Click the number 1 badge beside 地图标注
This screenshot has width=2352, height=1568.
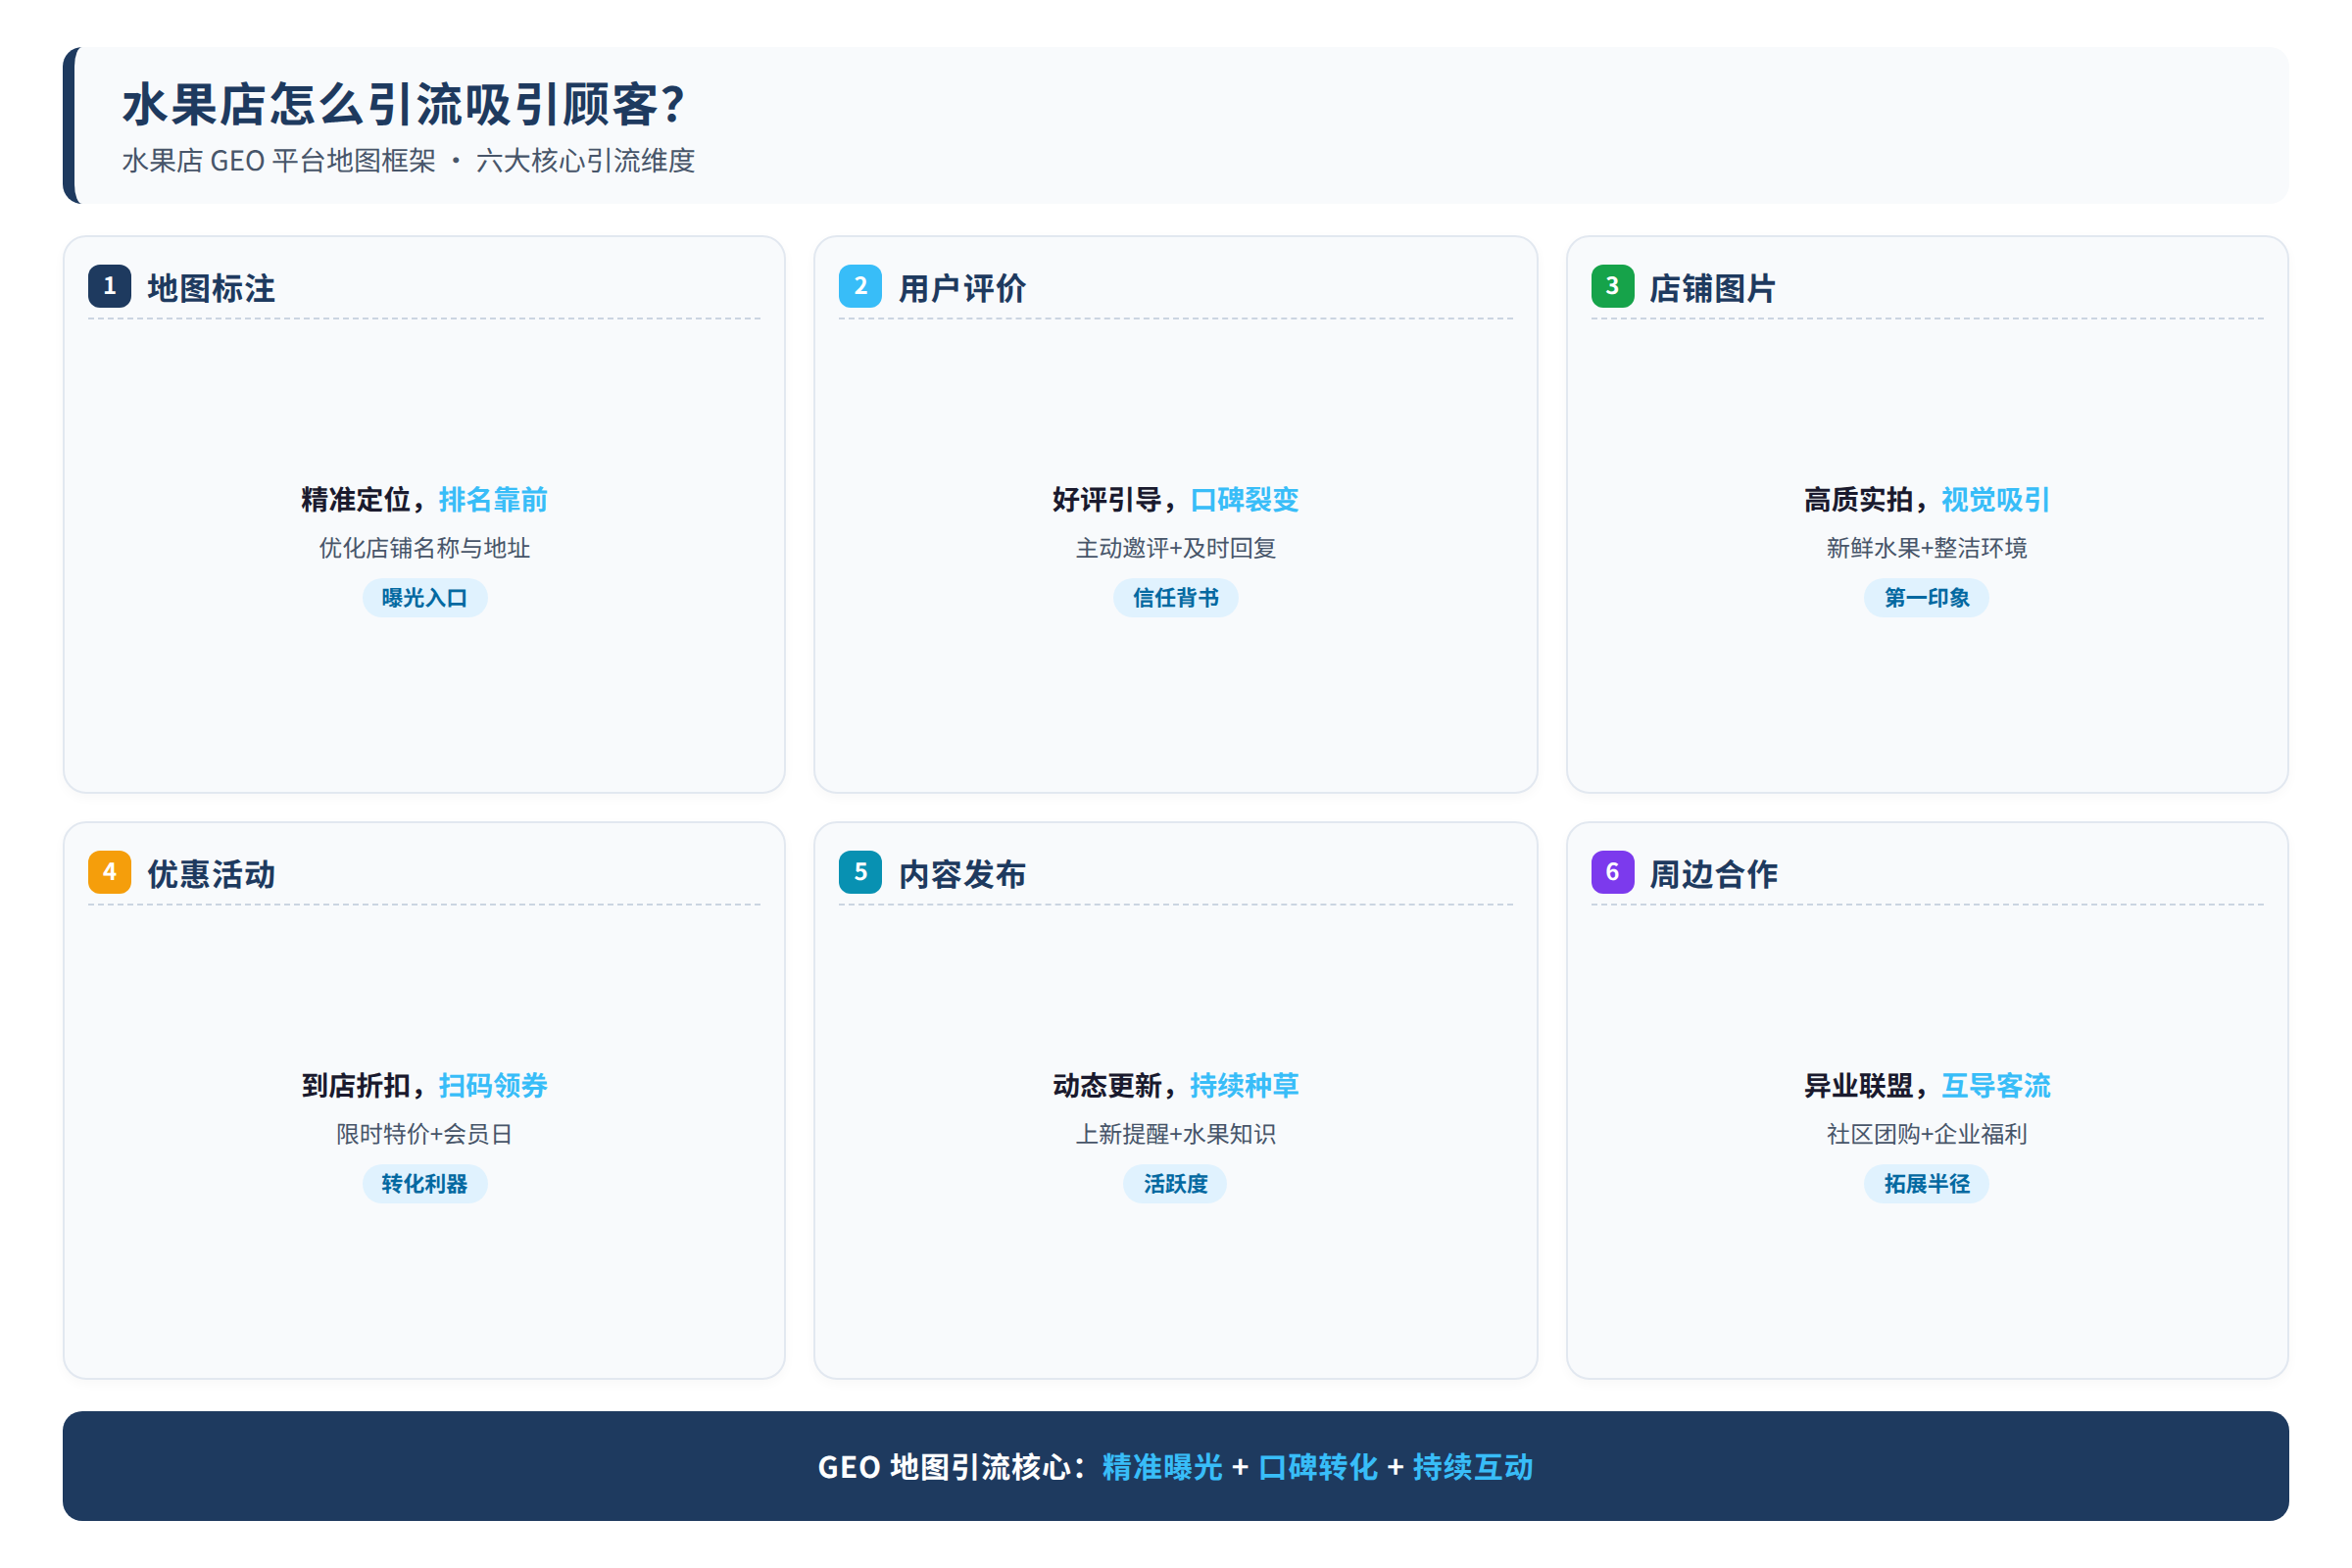[x=110, y=286]
